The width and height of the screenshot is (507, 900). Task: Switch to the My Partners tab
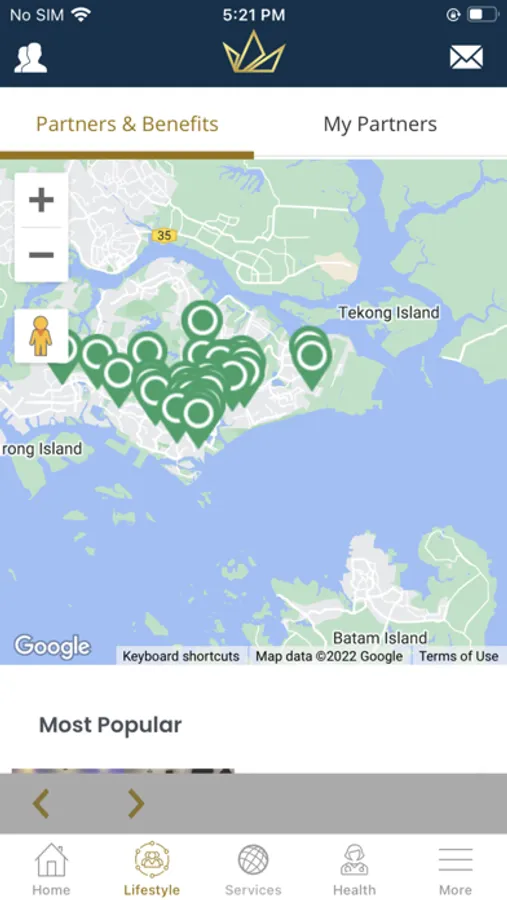pyautogui.click(x=380, y=124)
